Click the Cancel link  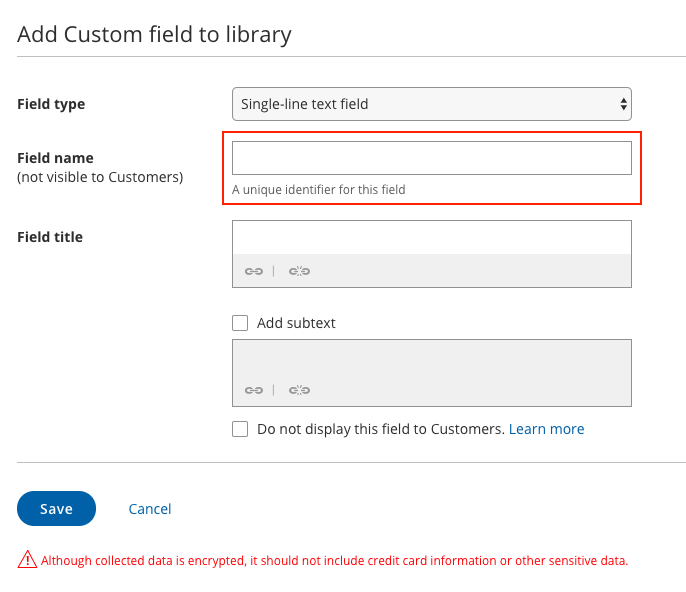coord(150,509)
